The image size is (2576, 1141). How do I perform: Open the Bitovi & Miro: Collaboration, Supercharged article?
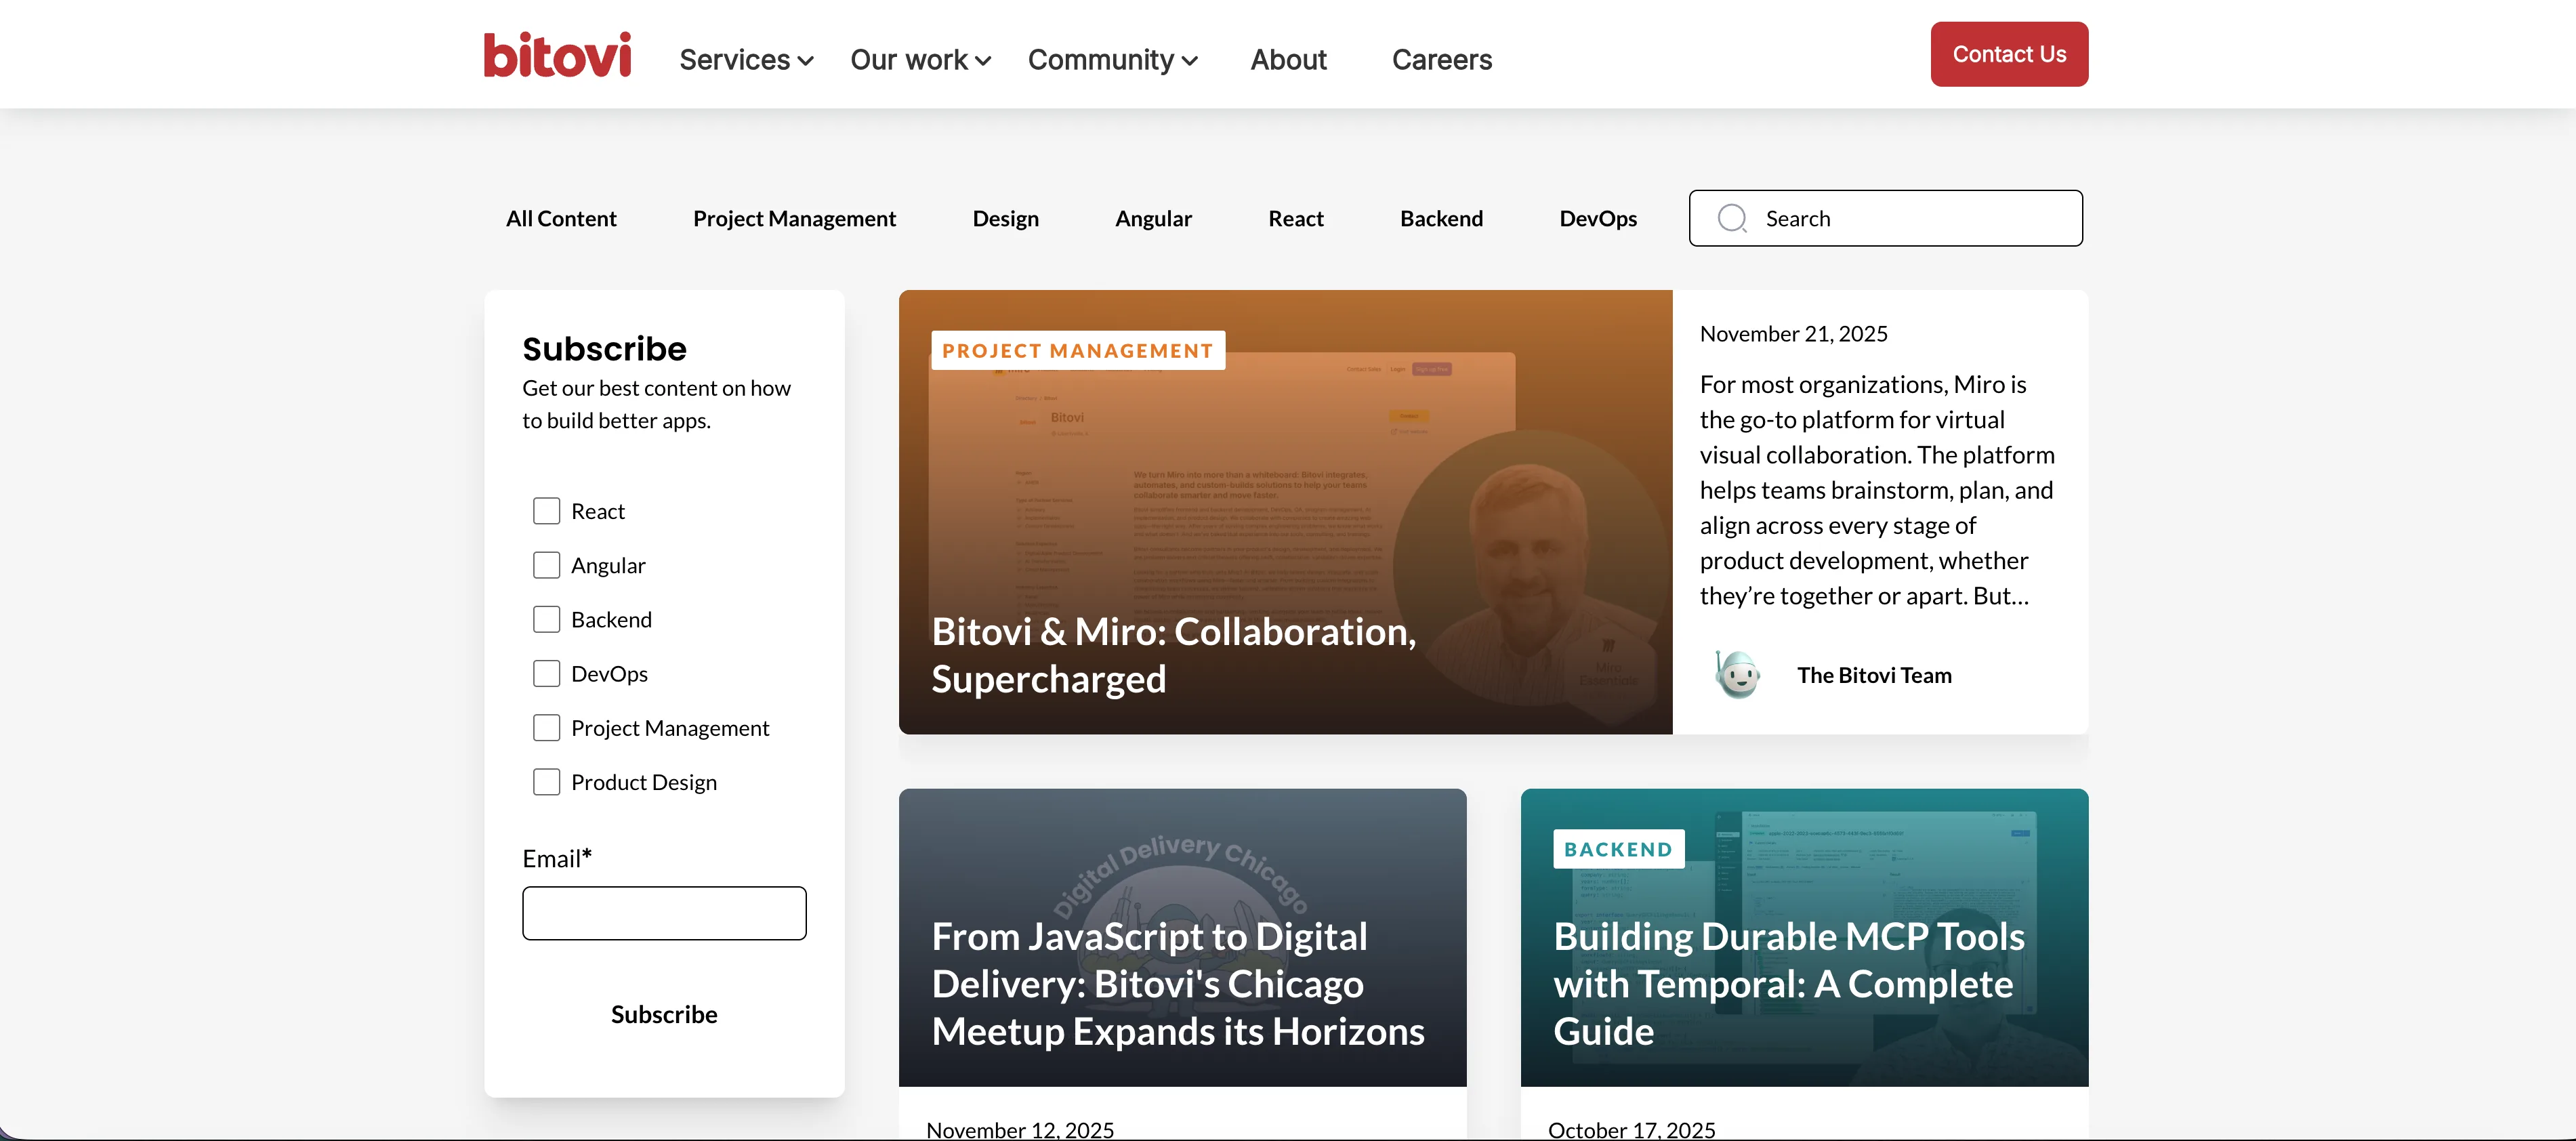coord(1173,655)
